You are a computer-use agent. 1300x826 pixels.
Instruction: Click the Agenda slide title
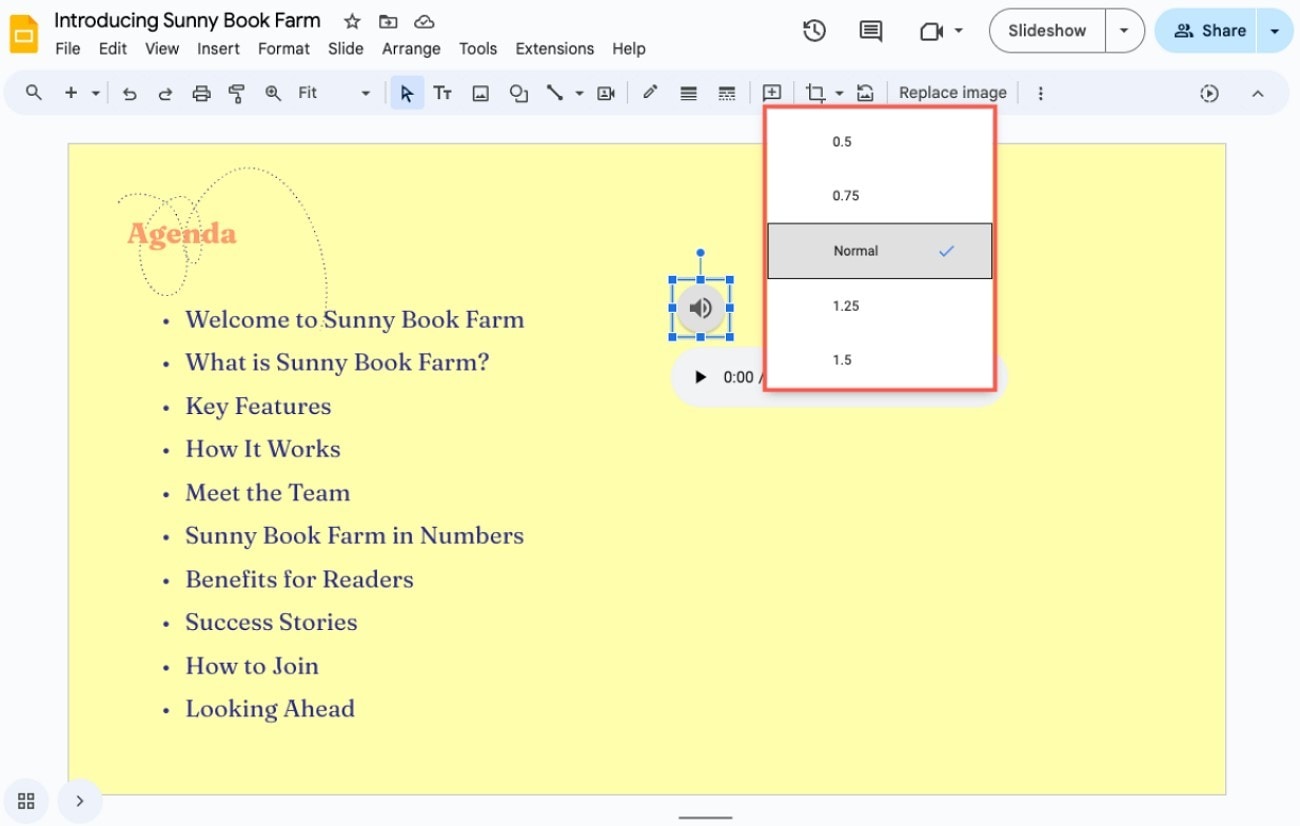[182, 234]
